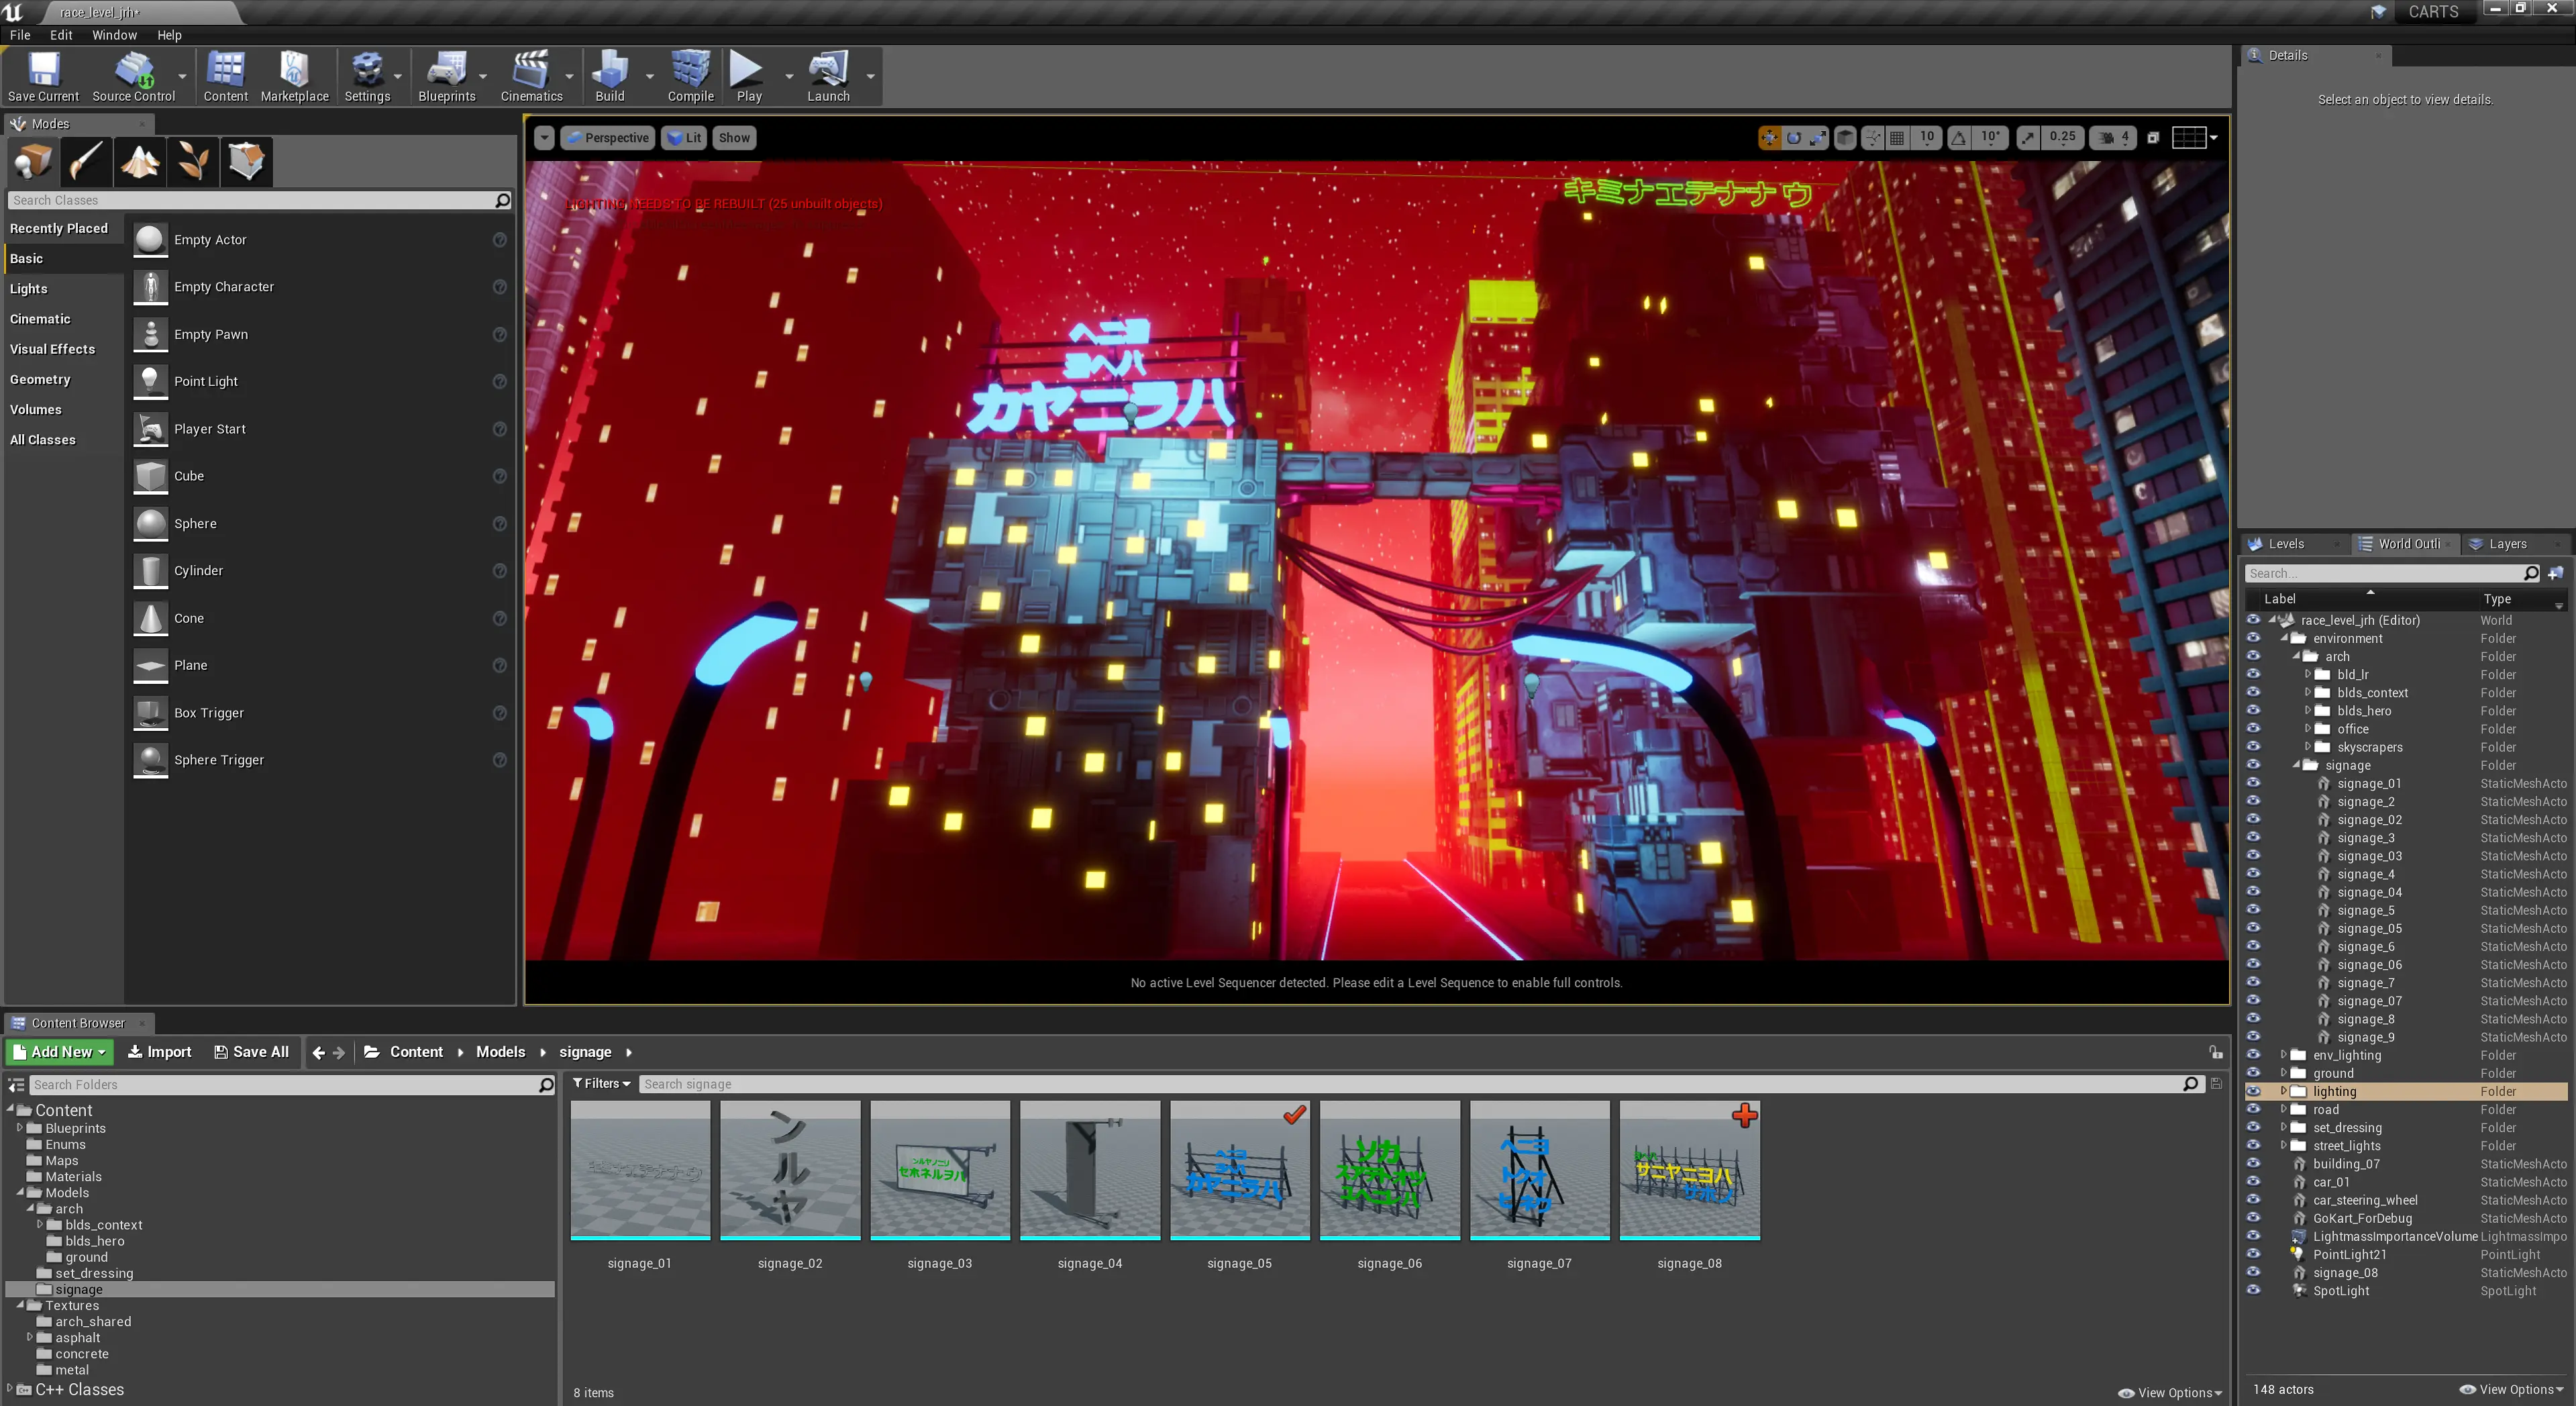Image resolution: width=2576 pixels, height=1406 pixels.
Task: Click the Show button in viewport
Action: [x=733, y=138]
